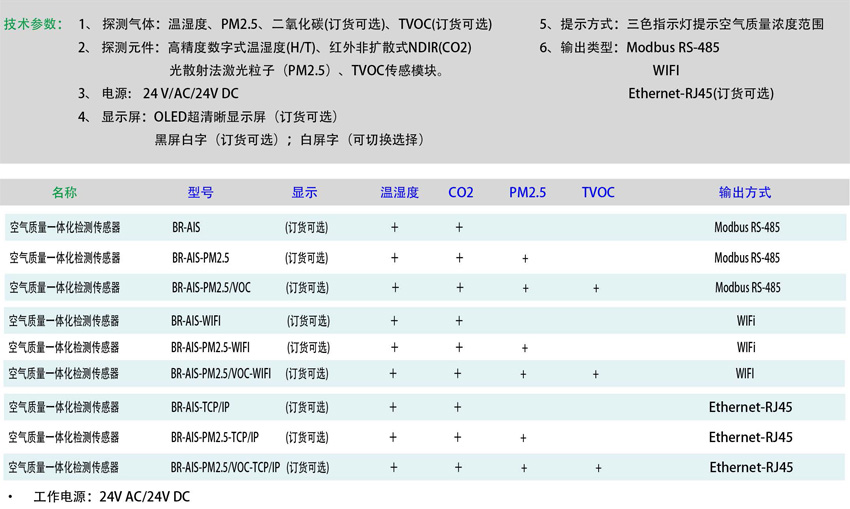Image resolution: width=850 pixels, height=509 pixels.
Task: Click the 工作电源 24V AC/24V DC note
Action: point(111,496)
